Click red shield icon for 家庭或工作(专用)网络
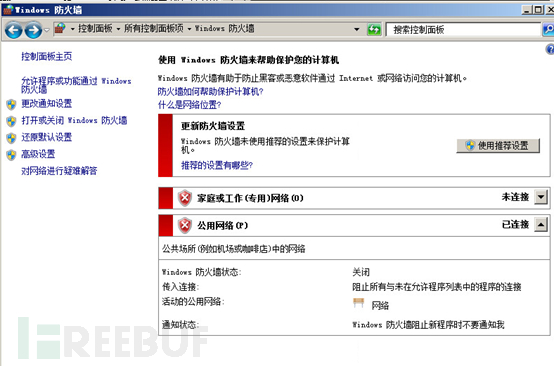This screenshot has height=366, width=554. pyautogui.click(x=184, y=198)
